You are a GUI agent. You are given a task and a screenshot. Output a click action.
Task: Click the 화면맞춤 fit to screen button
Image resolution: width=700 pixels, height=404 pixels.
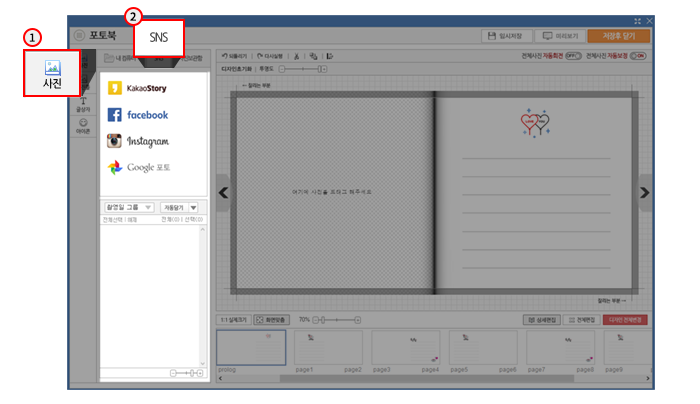coord(271,320)
